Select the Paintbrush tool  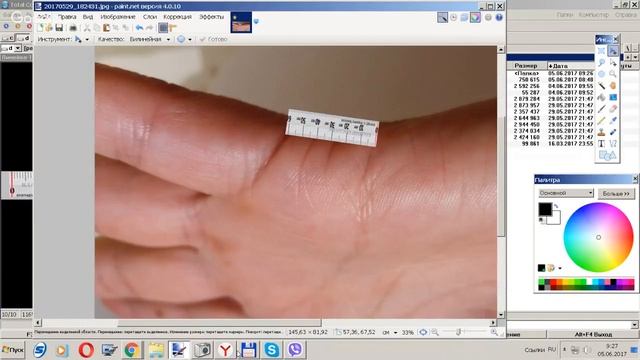[601, 109]
